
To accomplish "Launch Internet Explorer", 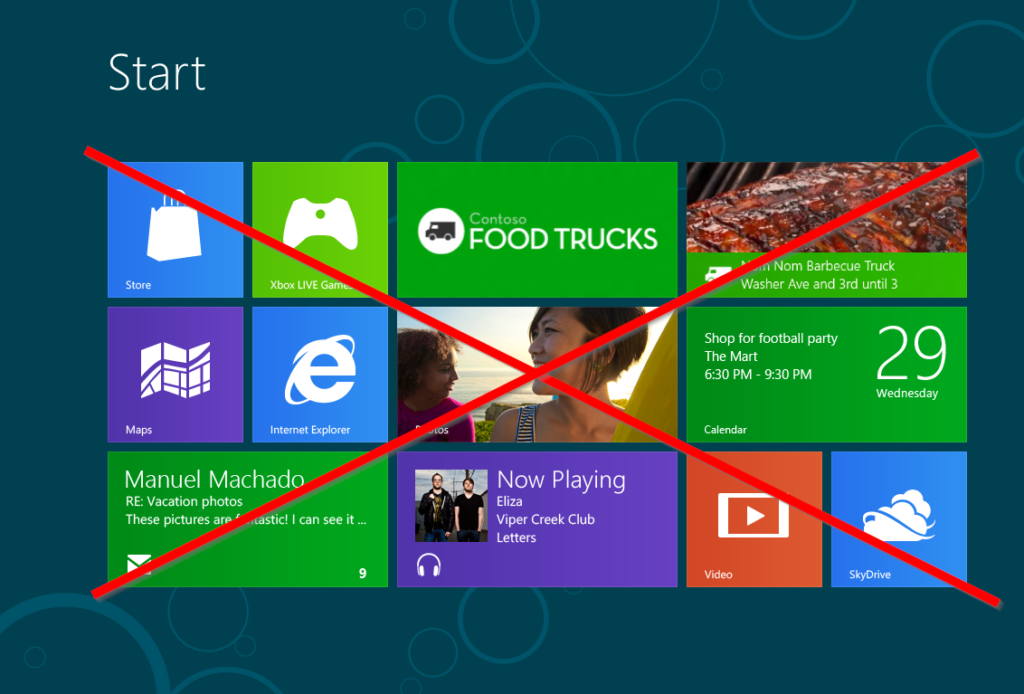I will click(x=320, y=373).
